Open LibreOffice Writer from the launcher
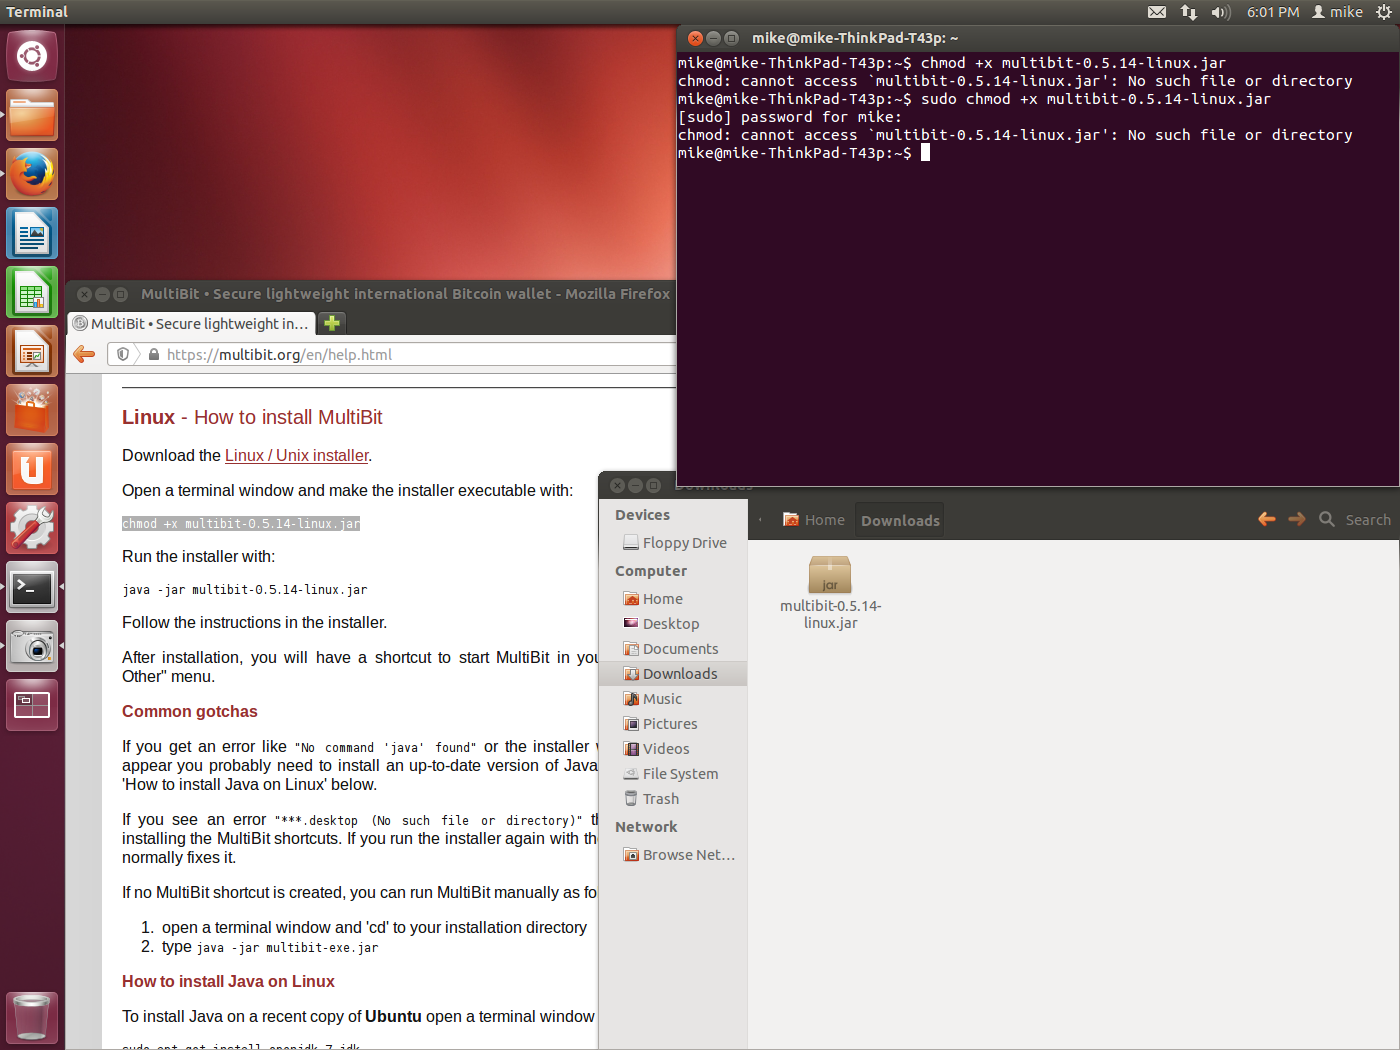 click(x=32, y=233)
